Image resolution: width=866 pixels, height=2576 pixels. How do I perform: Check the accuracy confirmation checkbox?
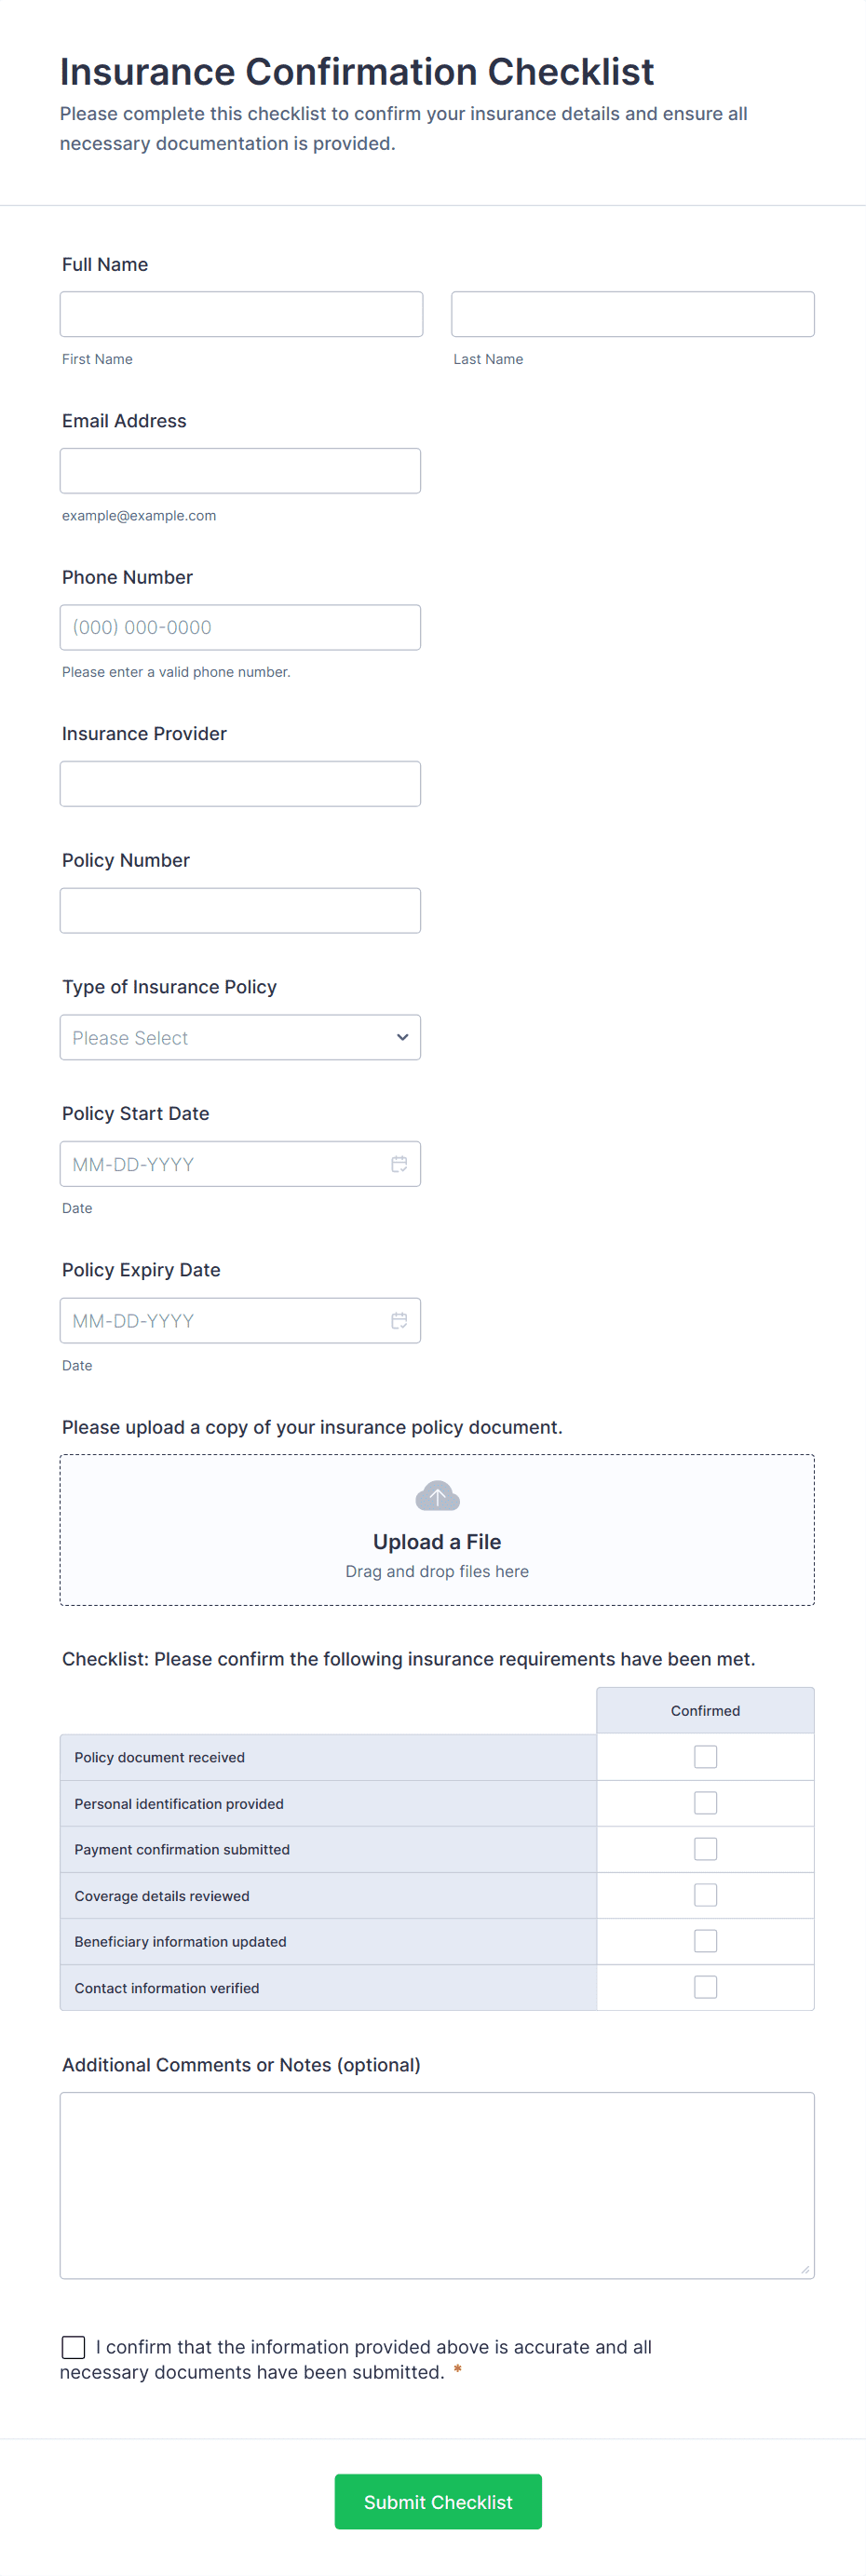73,2347
